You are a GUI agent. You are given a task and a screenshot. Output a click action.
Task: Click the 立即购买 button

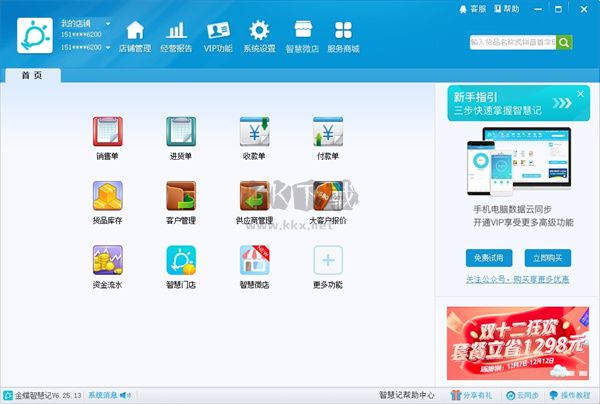tap(548, 258)
